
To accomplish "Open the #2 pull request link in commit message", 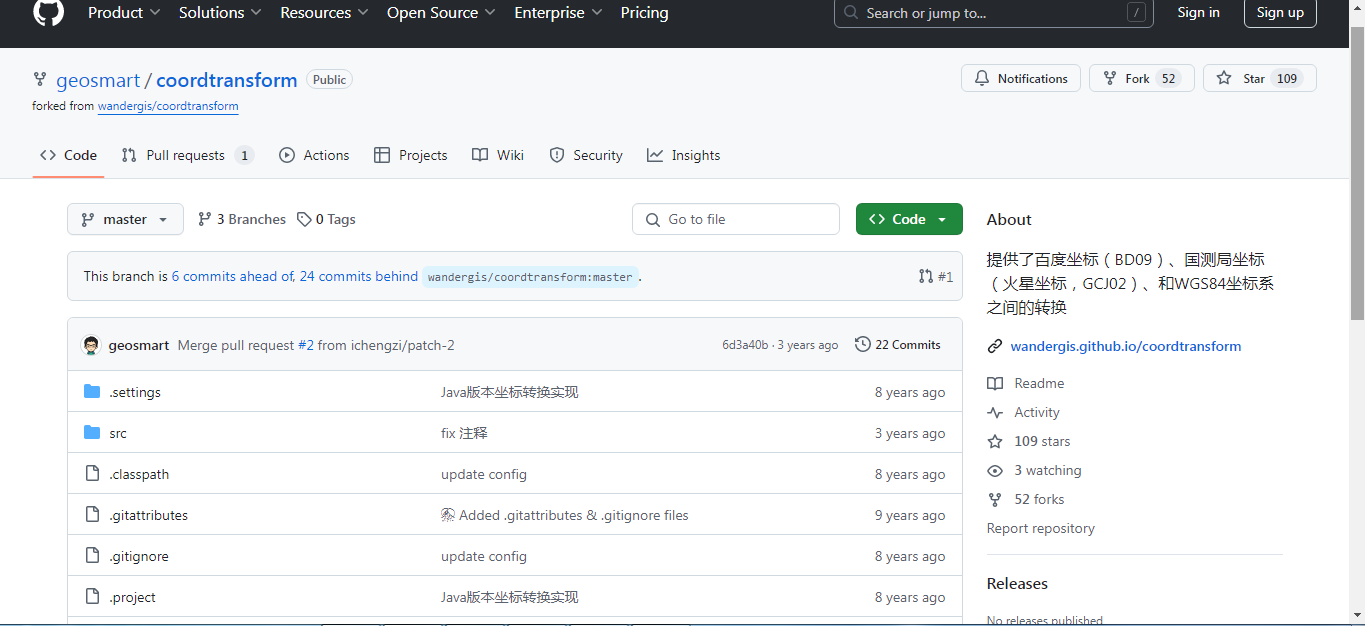I will click(x=306, y=345).
